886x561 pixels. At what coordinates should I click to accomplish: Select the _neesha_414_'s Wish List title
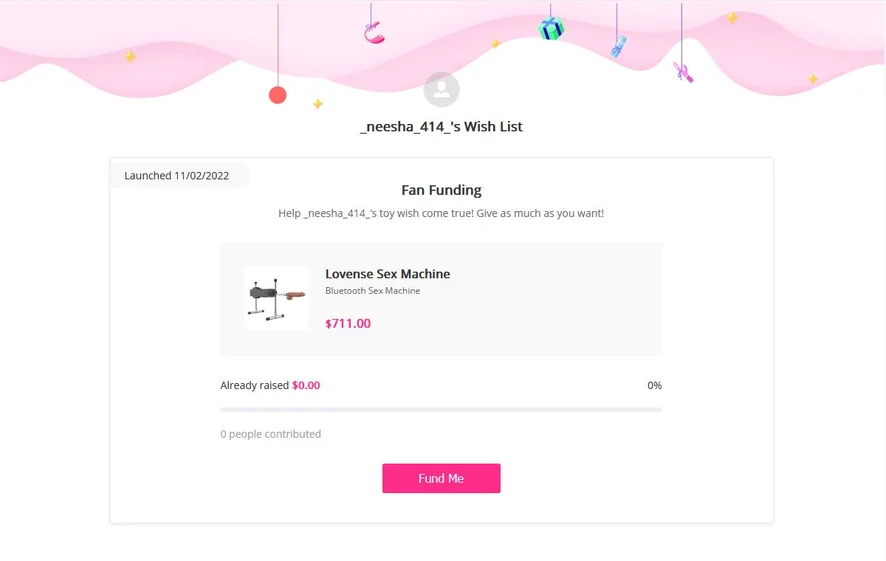coord(441,127)
